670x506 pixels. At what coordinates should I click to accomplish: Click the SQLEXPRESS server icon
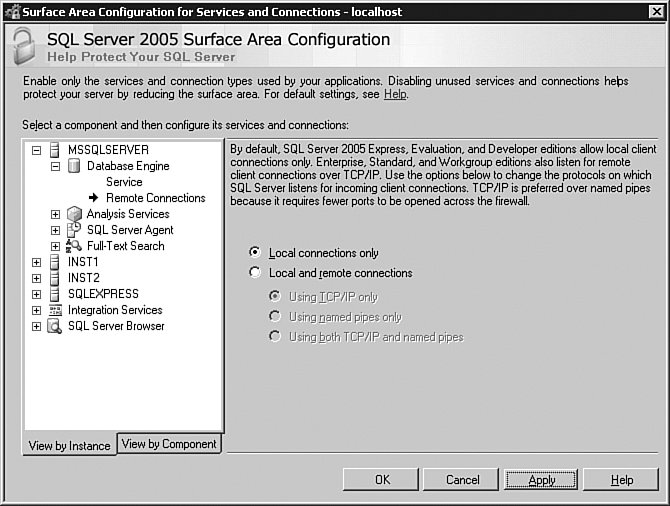pos(55,294)
